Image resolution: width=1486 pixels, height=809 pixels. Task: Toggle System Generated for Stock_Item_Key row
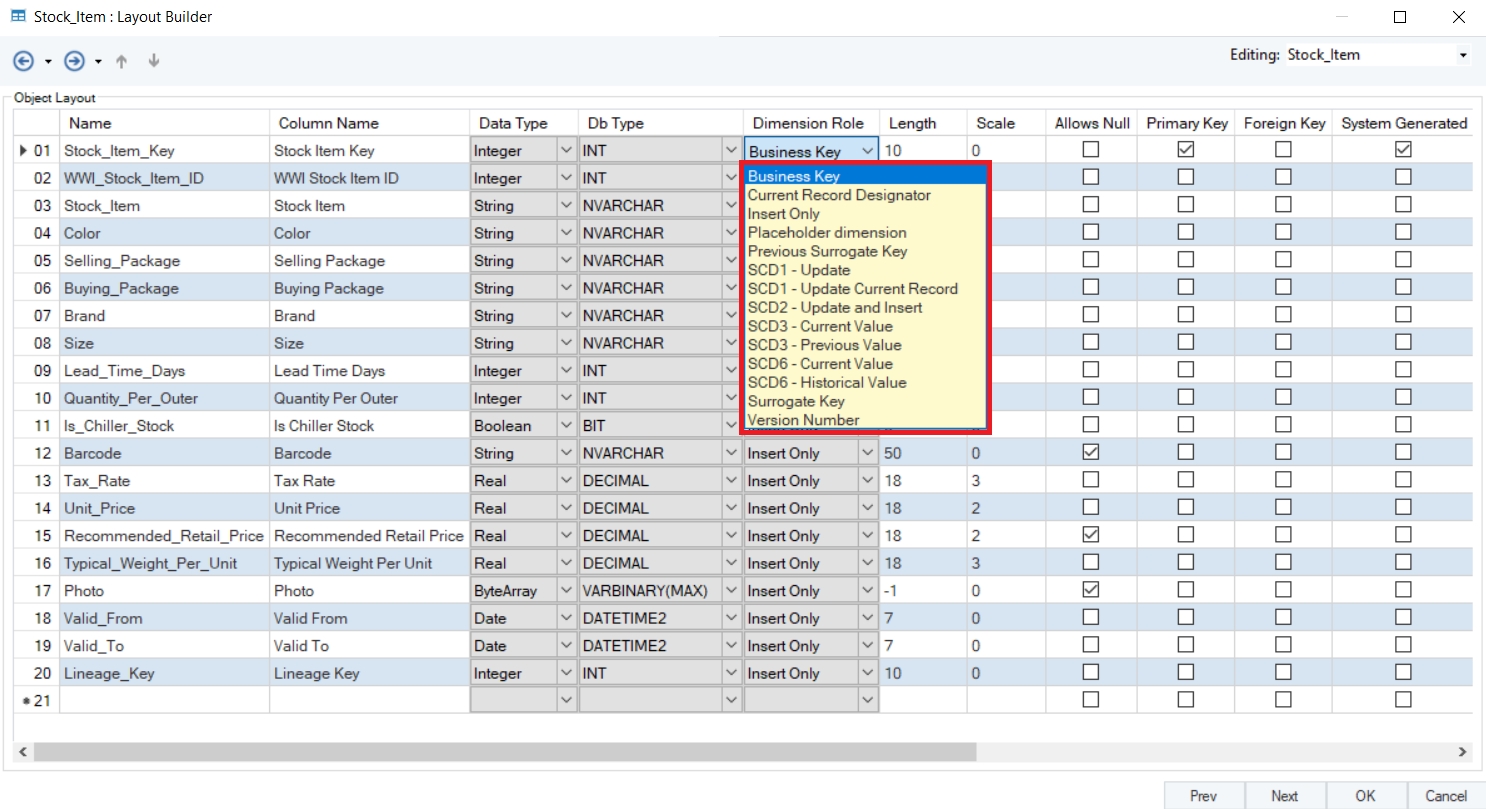1403,150
